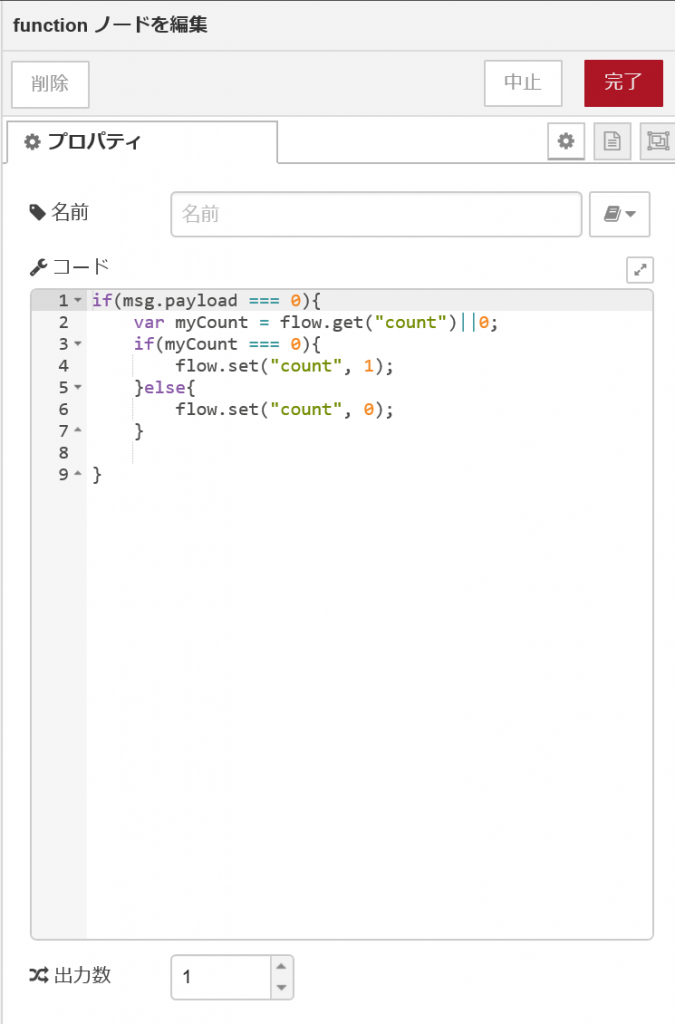
Task: Decrease the 出力数 outputs value
Action: point(282,987)
